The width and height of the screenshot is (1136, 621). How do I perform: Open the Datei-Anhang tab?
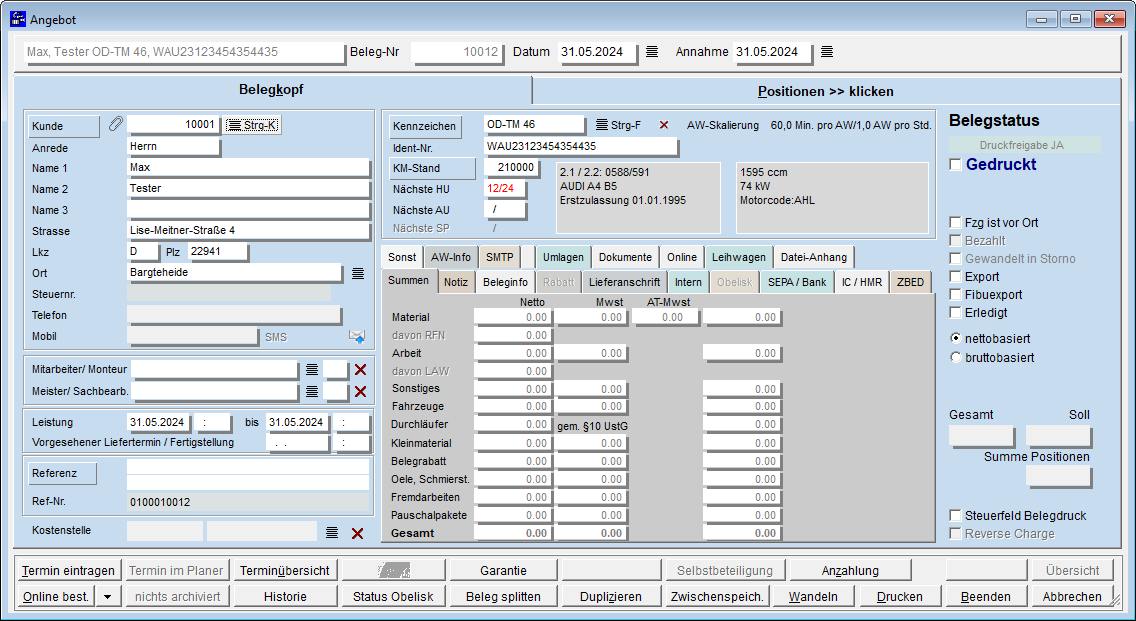tap(814, 257)
